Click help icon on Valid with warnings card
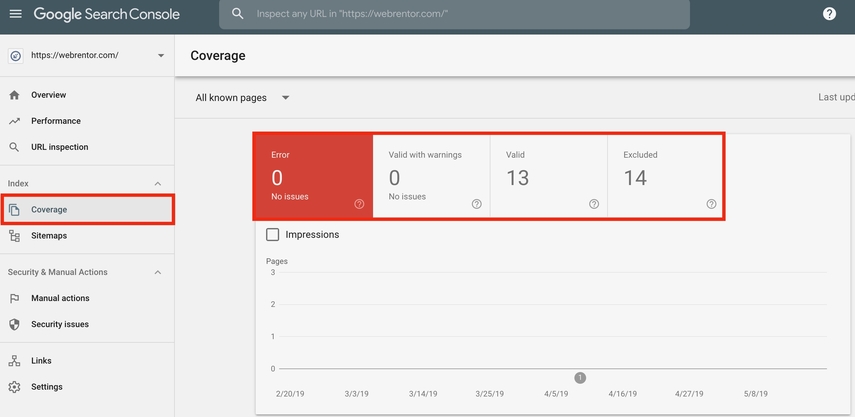Image resolution: width=855 pixels, height=417 pixels. click(x=476, y=204)
